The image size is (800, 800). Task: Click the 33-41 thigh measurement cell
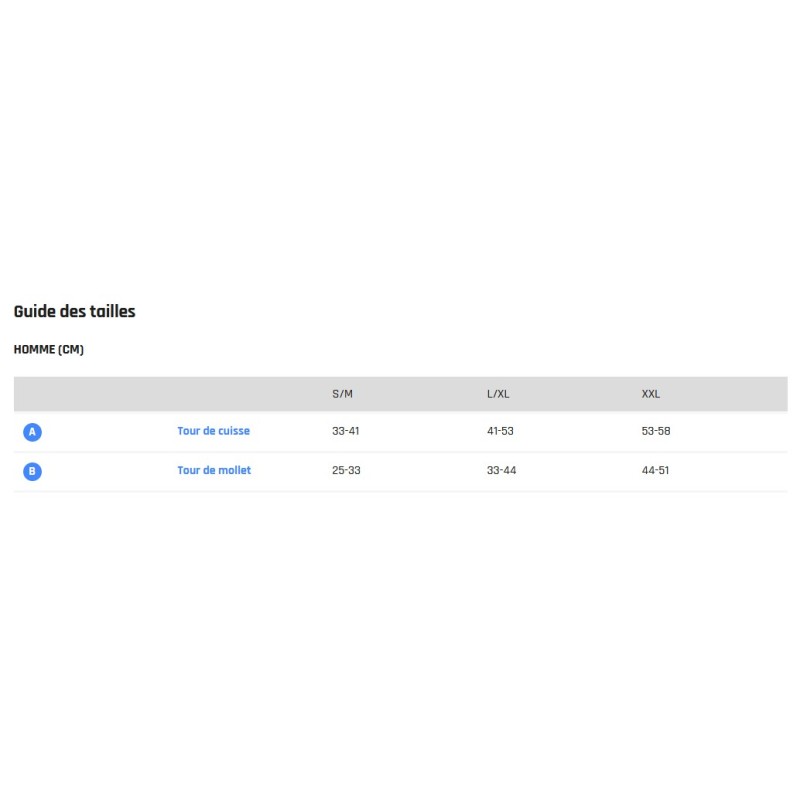pyautogui.click(x=345, y=431)
